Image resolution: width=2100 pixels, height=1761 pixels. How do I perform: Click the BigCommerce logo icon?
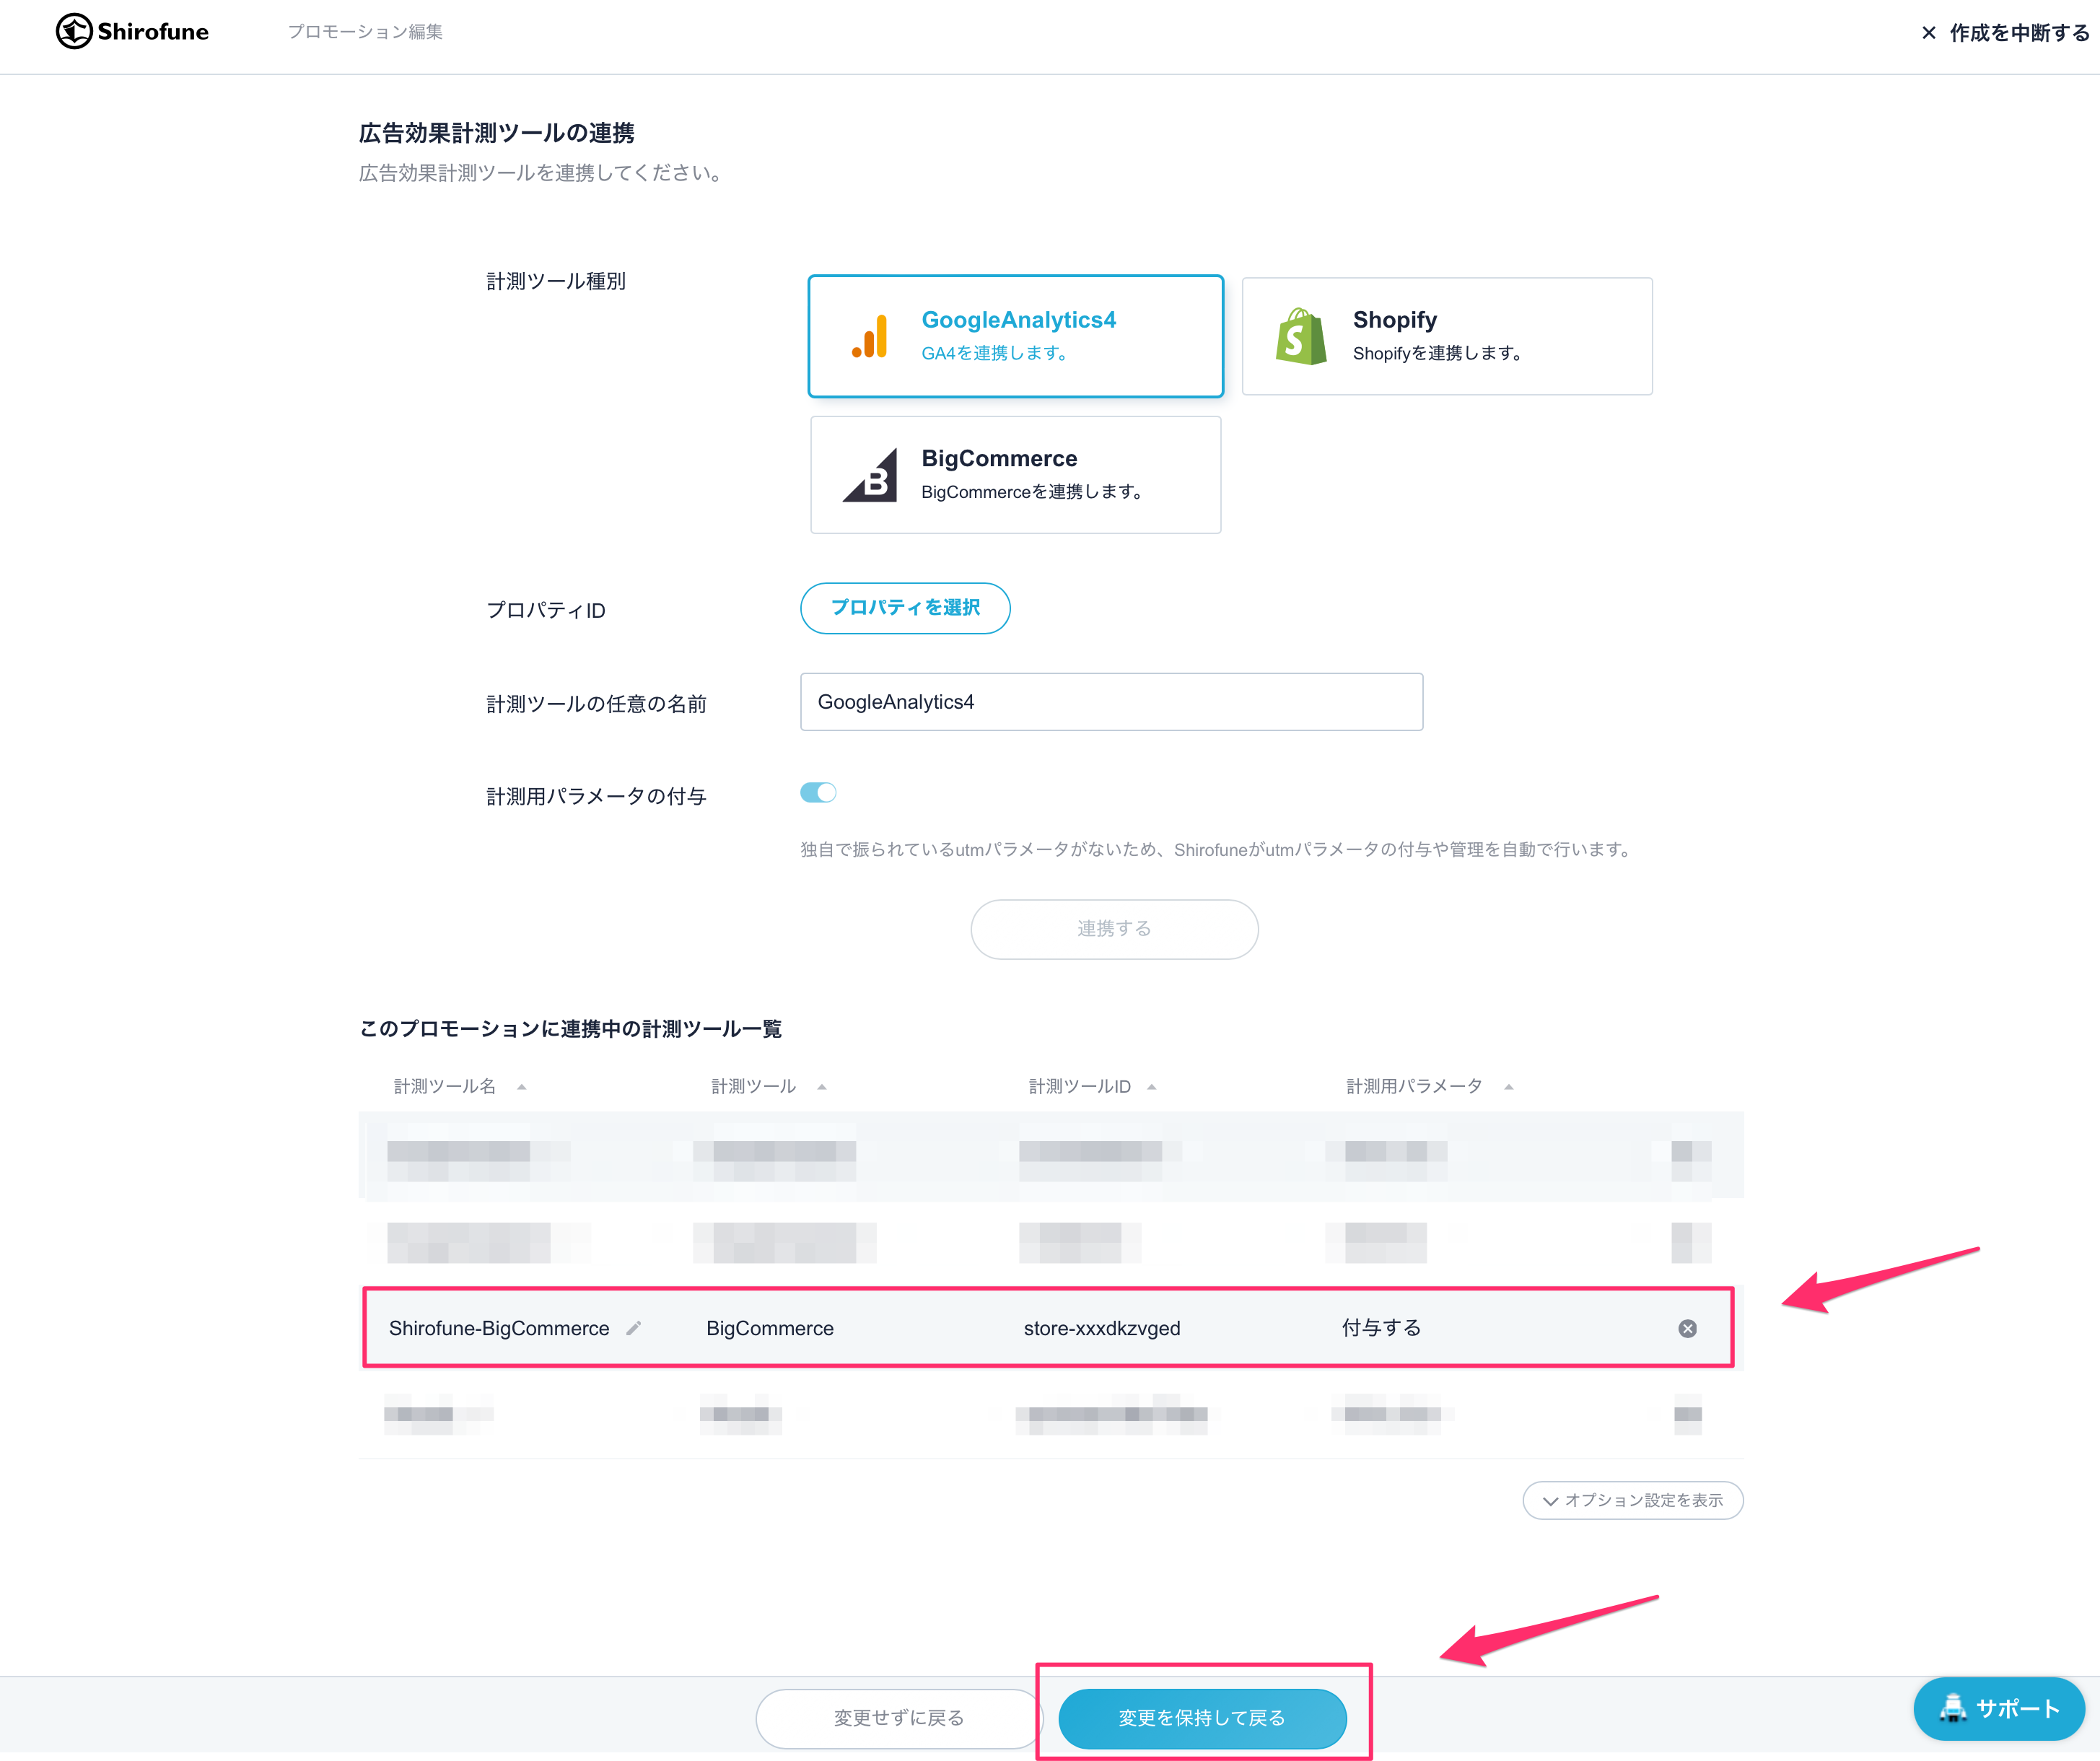point(870,475)
